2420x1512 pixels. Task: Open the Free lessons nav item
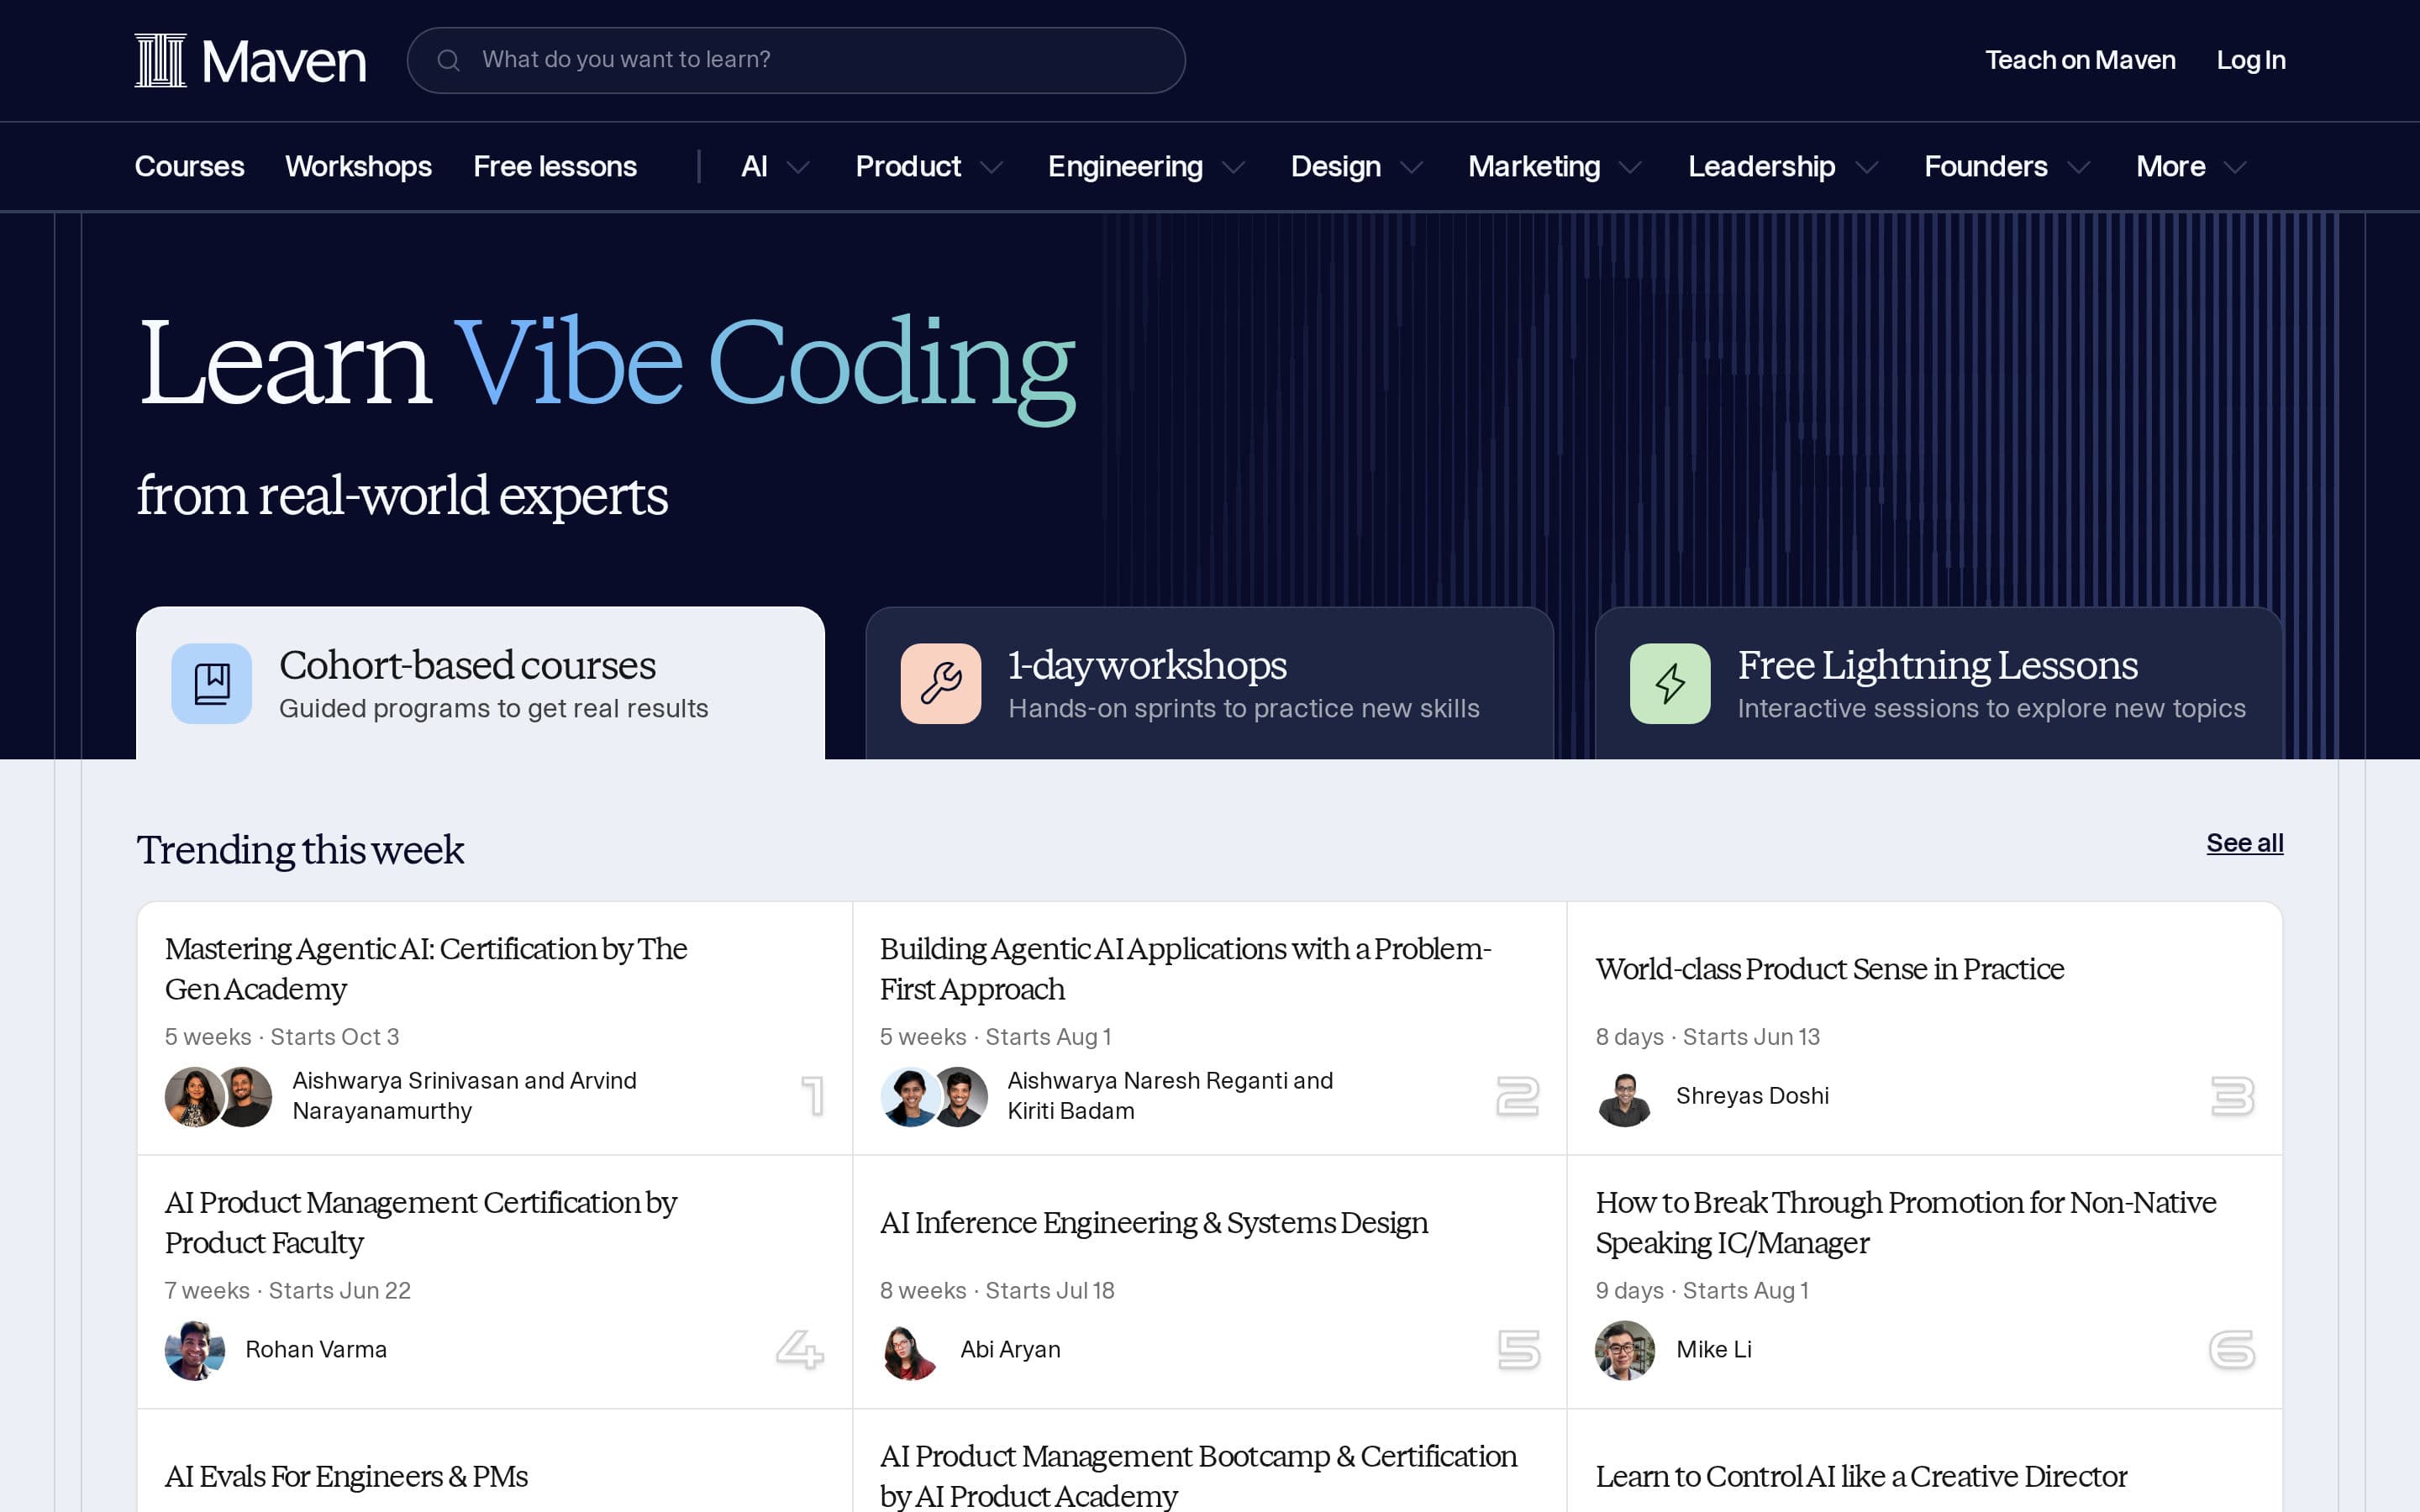(555, 167)
